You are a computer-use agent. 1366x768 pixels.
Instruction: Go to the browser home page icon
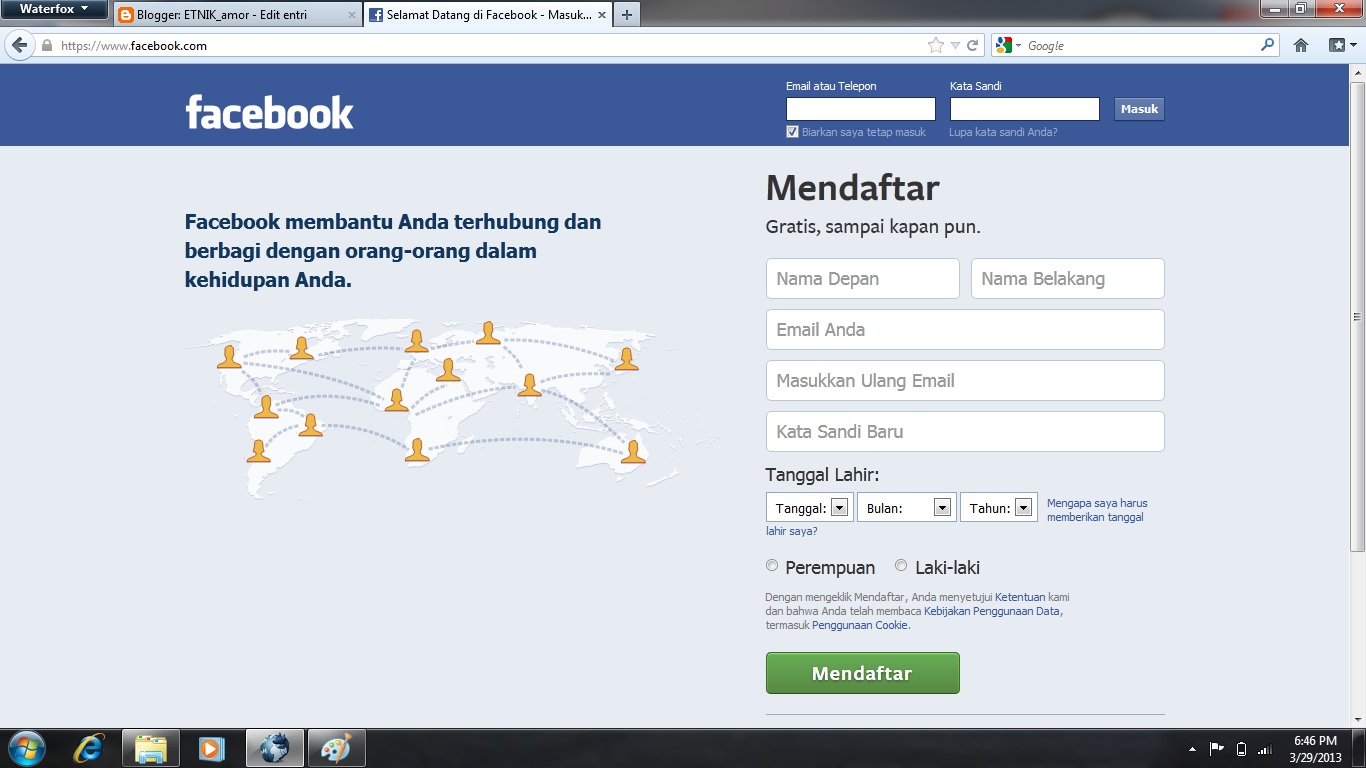pyautogui.click(x=1301, y=45)
